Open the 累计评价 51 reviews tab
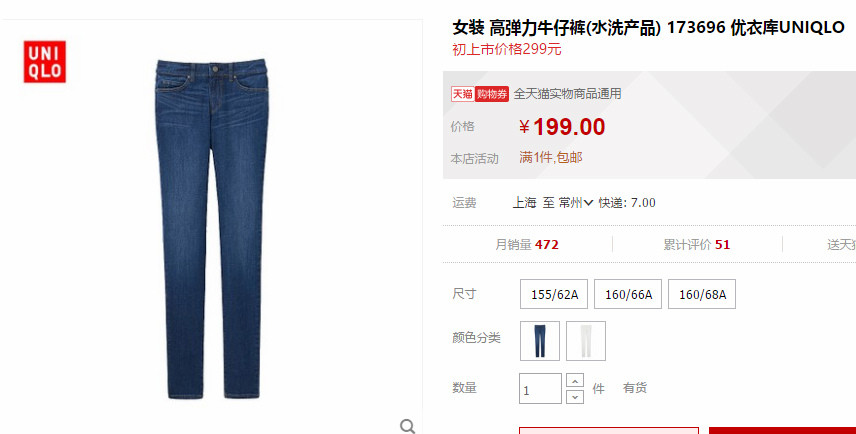The image size is (856, 434). (x=697, y=245)
